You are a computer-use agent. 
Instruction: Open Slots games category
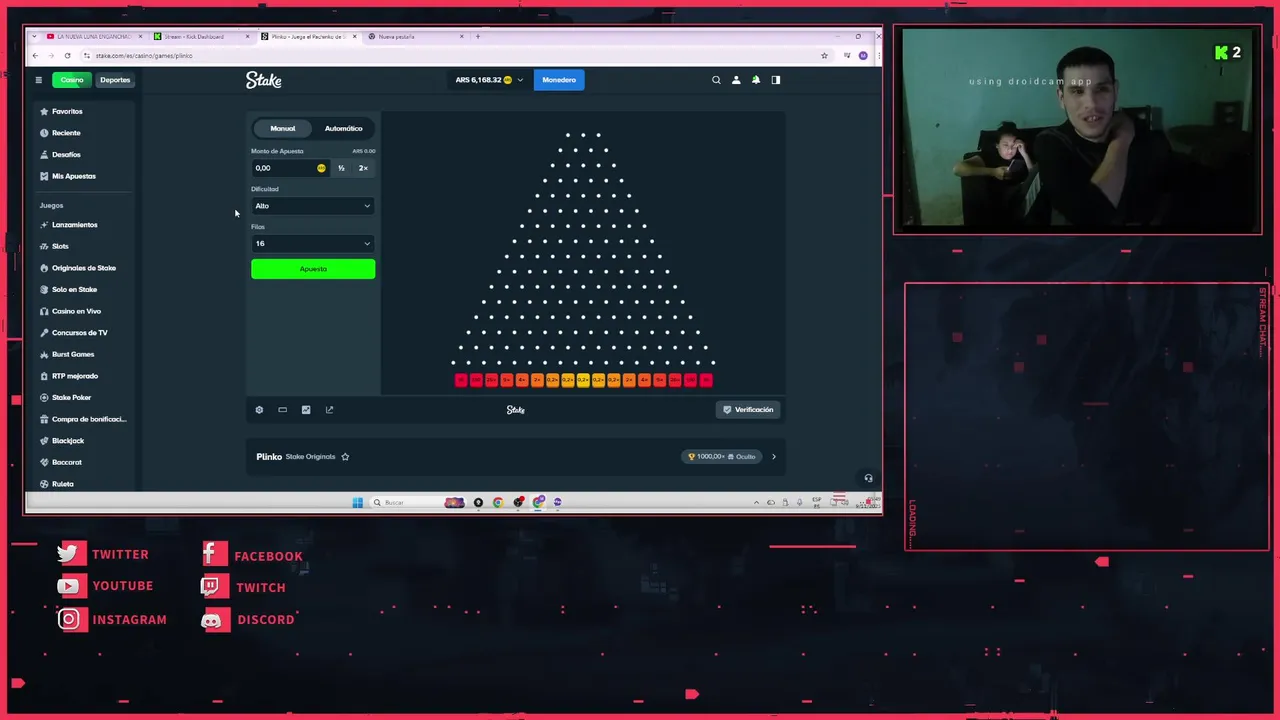coord(60,246)
